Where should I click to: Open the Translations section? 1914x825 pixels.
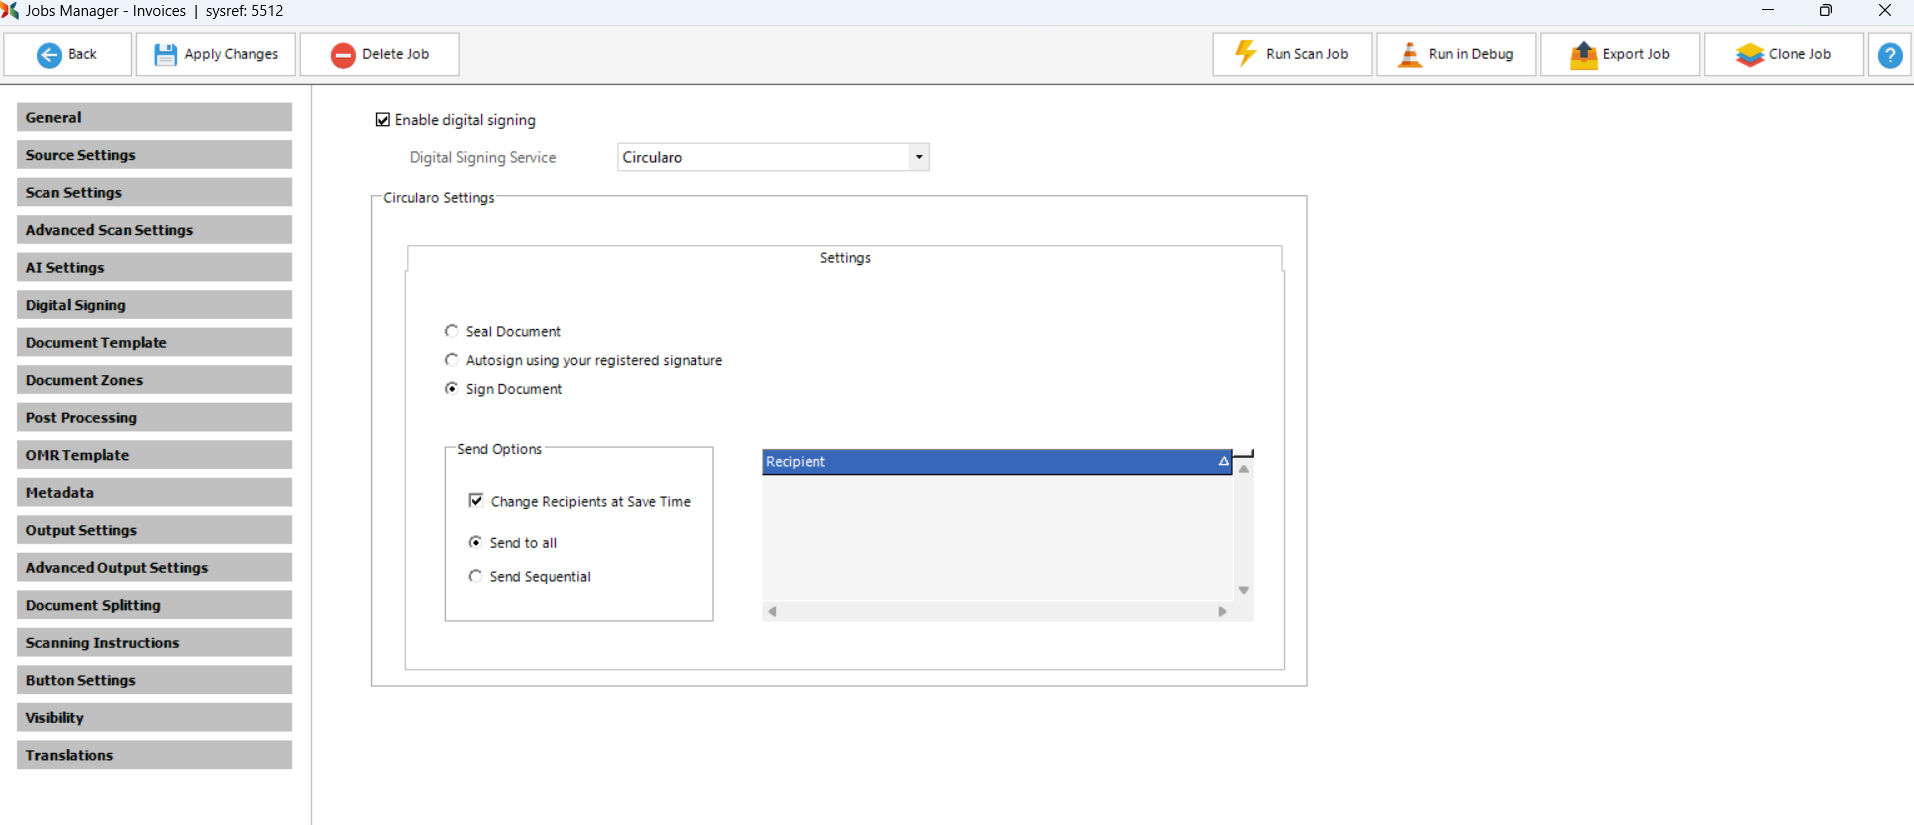154,755
